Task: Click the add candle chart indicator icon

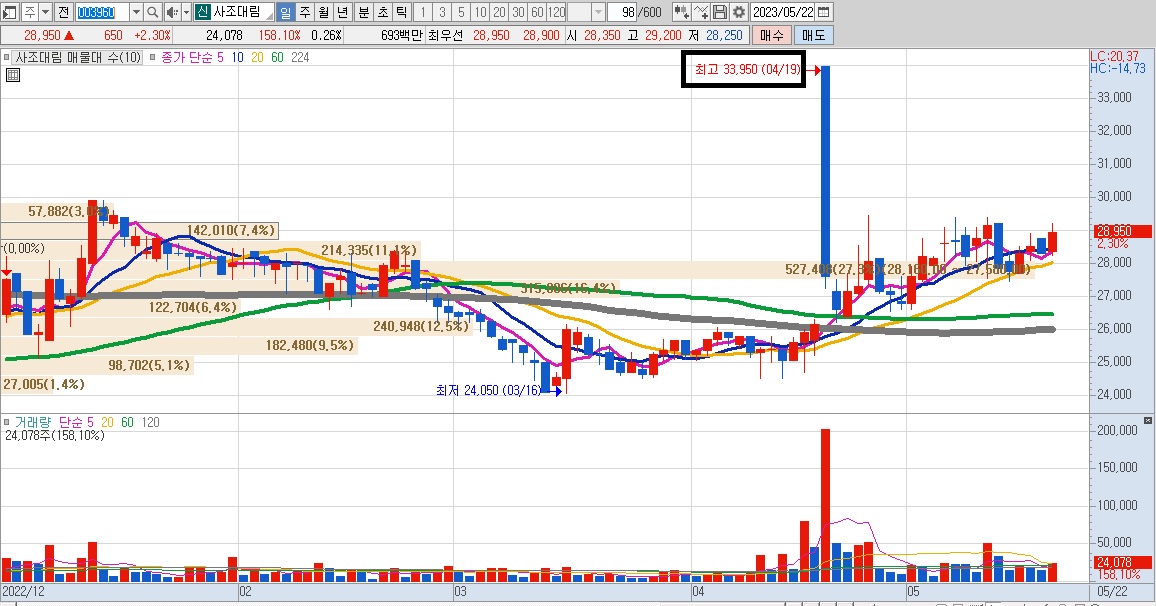Action: pos(682,12)
